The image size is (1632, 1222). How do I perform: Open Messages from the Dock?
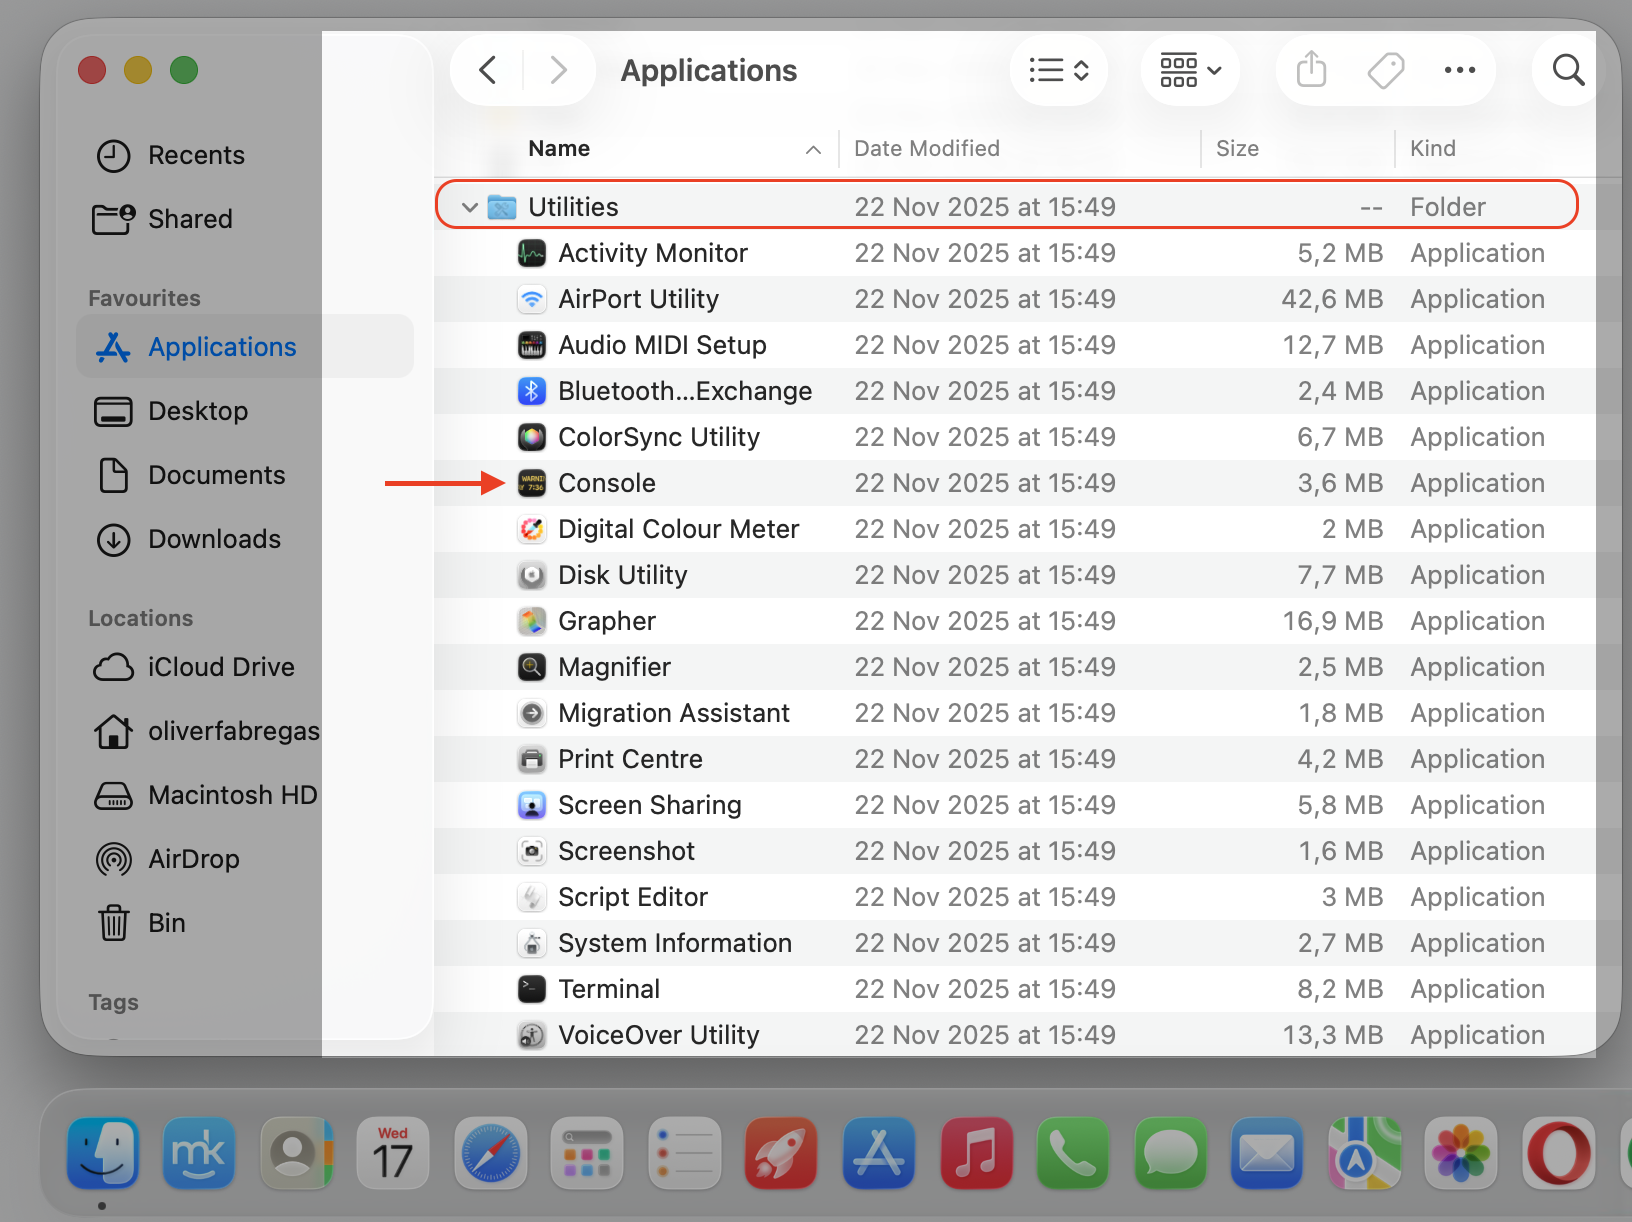click(x=1170, y=1153)
